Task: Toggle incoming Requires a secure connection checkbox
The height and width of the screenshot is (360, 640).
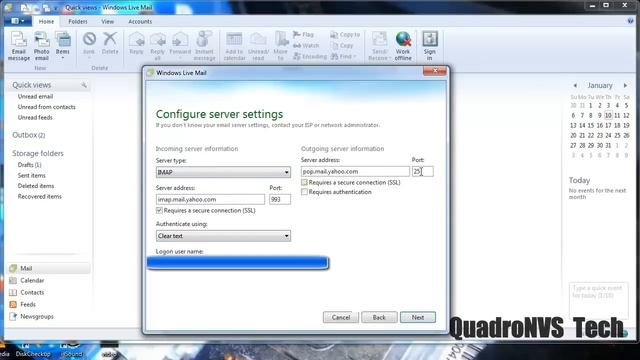Action: pyautogui.click(x=159, y=211)
